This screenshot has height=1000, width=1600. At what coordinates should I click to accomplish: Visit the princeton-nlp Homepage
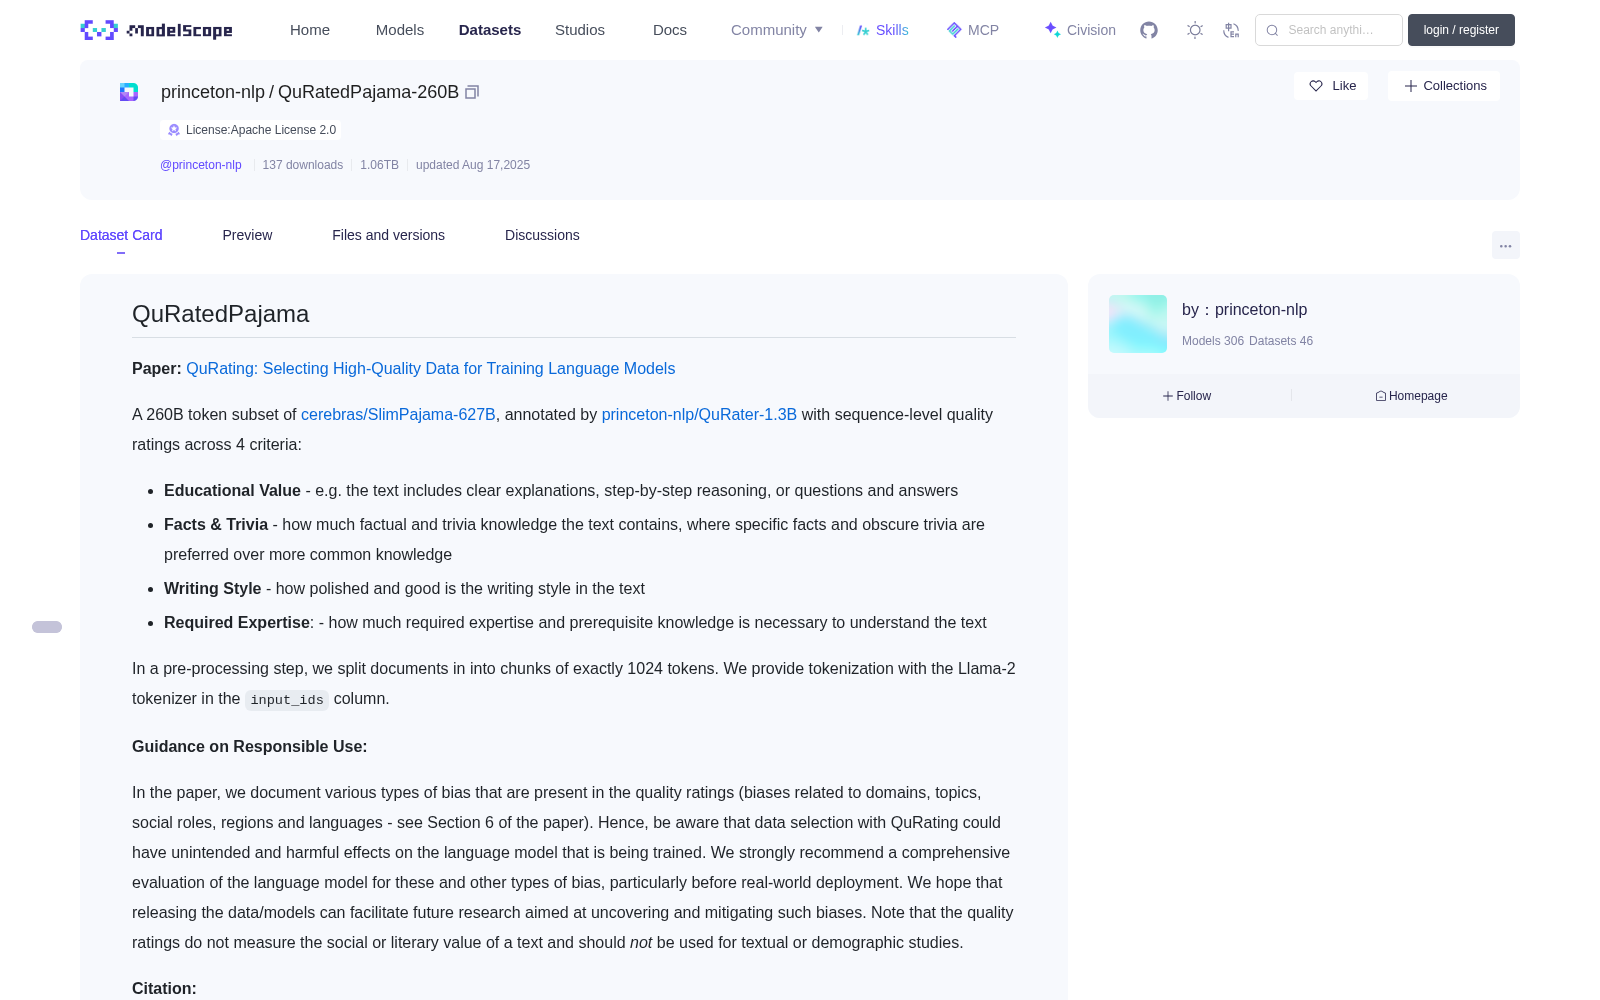point(1411,396)
